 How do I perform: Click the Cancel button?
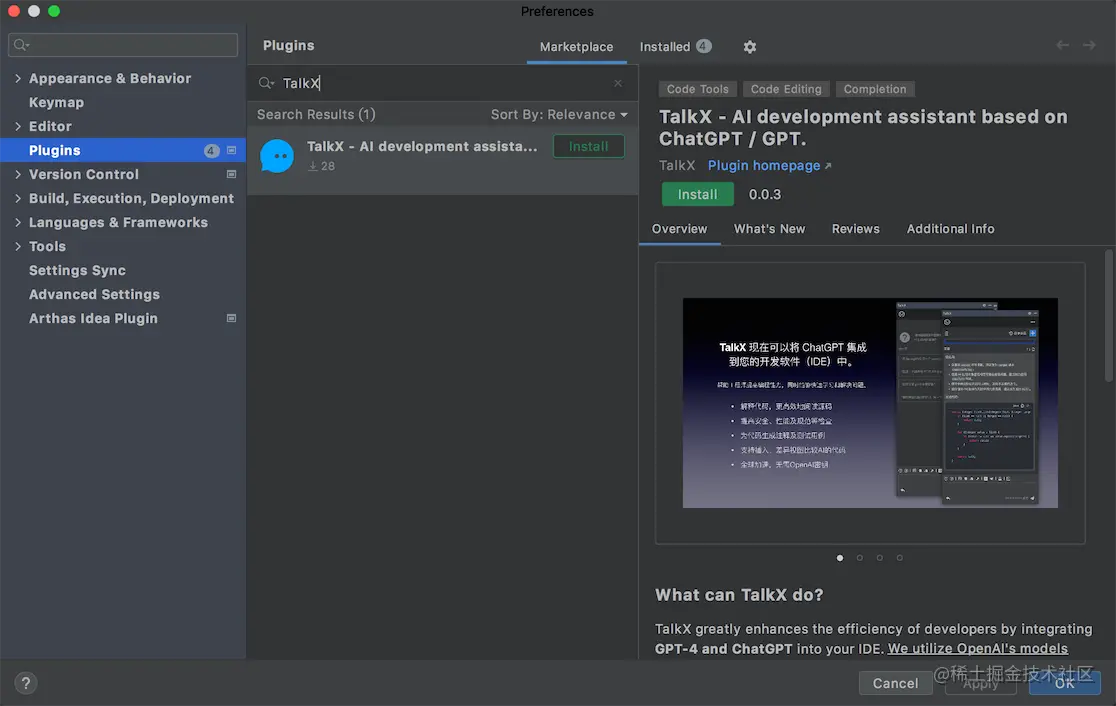click(x=895, y=683)
